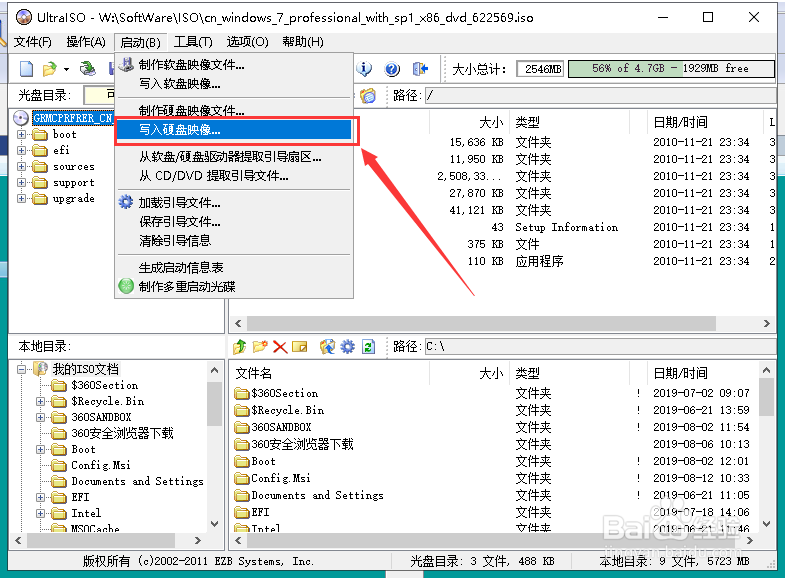Click the Open CD/DVD drive toolbar icon
Image resolution: width=786 pixels, height=580 pixels.
click(88, 69)
